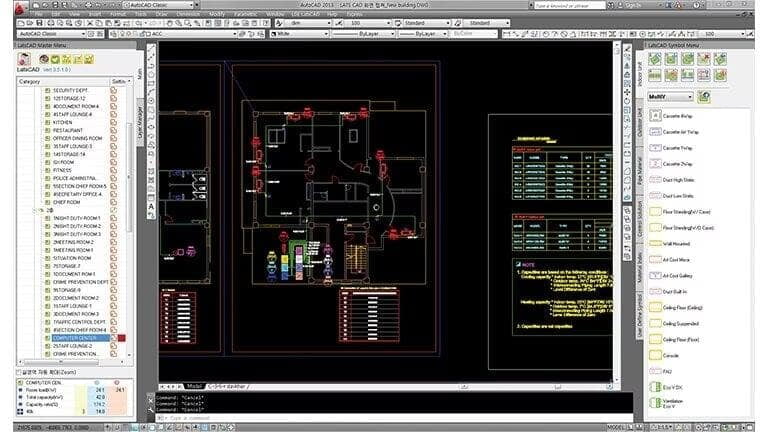This screenshot has height=432, width=768.
Task: Open the MultiV product dropdown
Action: click(669, 97)
